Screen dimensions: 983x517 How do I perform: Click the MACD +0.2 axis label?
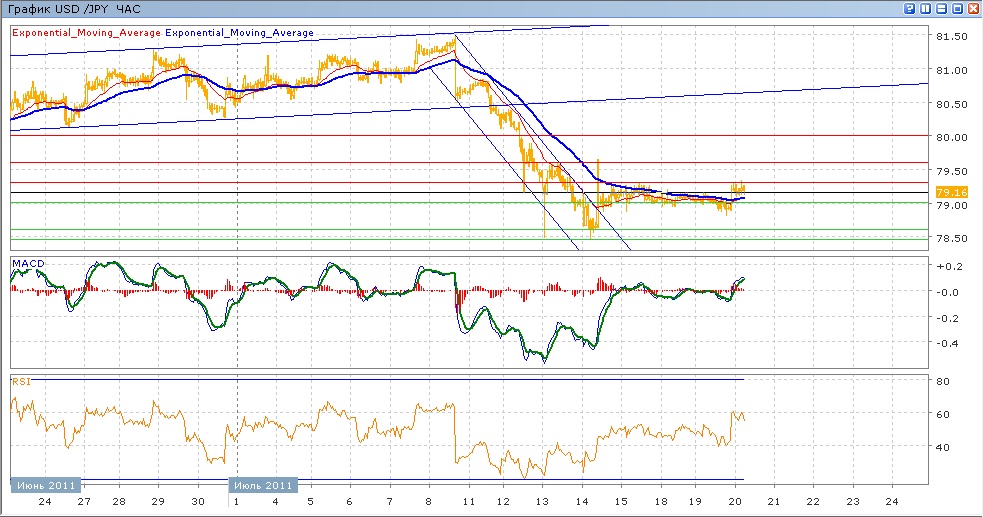pos(946,267)
